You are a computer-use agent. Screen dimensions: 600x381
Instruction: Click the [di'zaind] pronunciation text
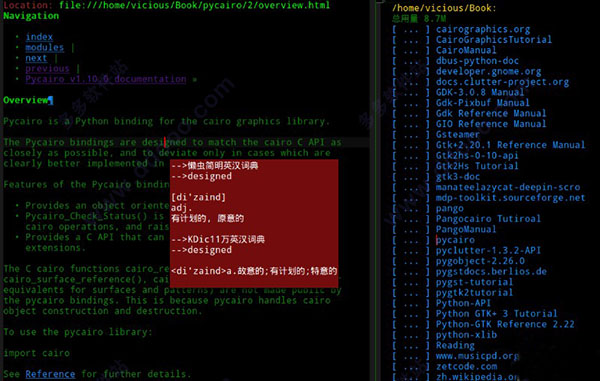click(x=199, y=197)
